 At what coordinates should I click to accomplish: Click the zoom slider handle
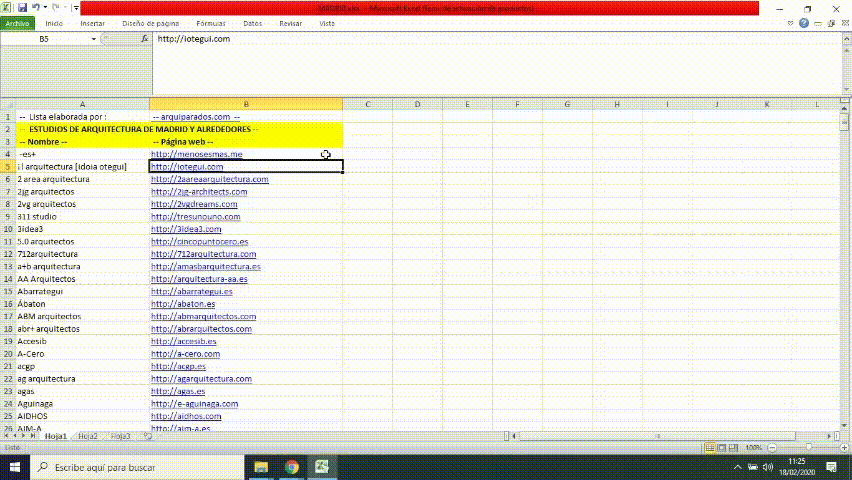[809, 447]
